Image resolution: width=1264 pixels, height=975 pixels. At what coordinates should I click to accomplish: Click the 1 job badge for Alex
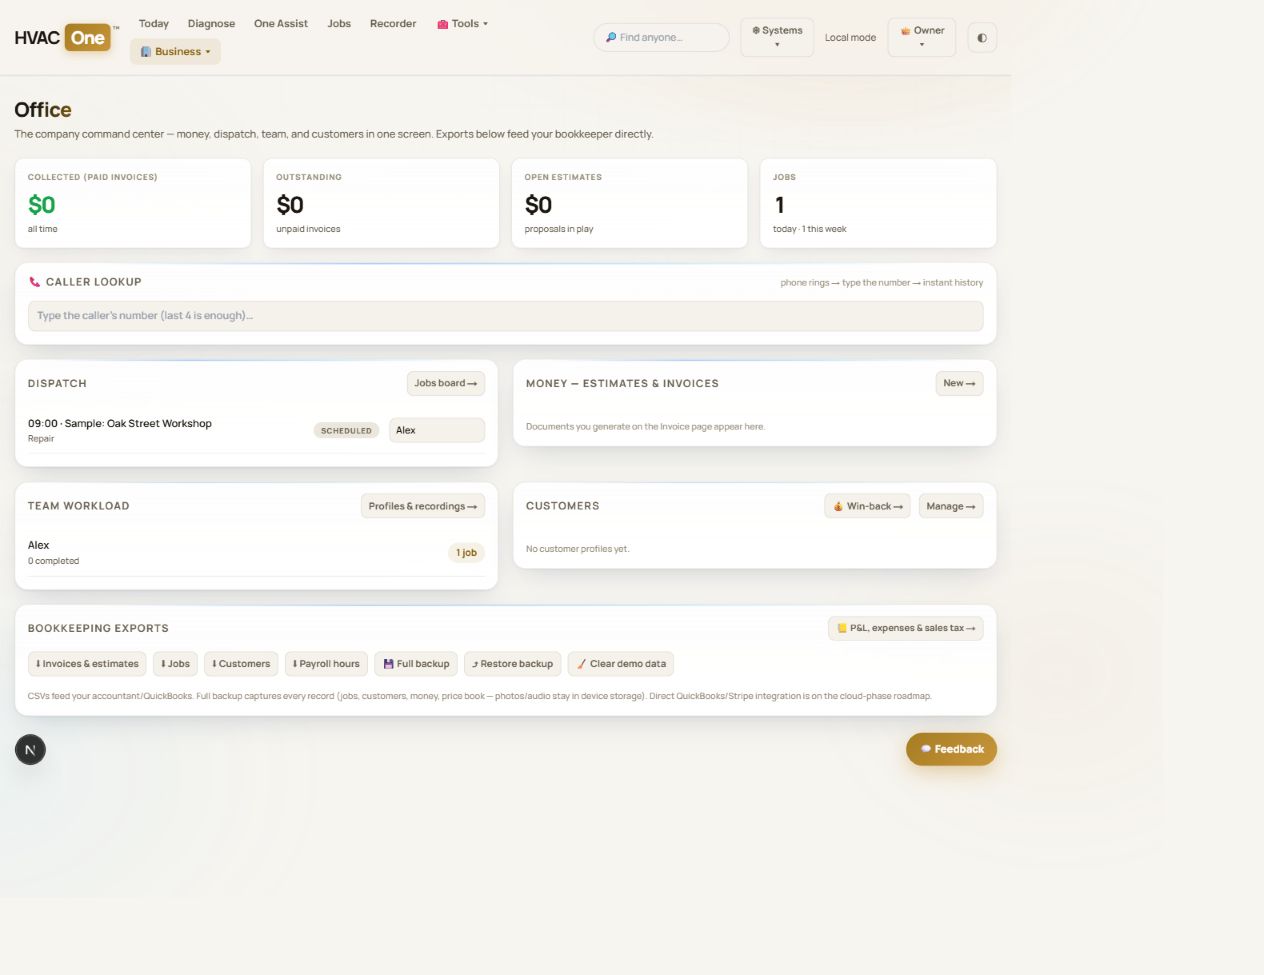466,553
